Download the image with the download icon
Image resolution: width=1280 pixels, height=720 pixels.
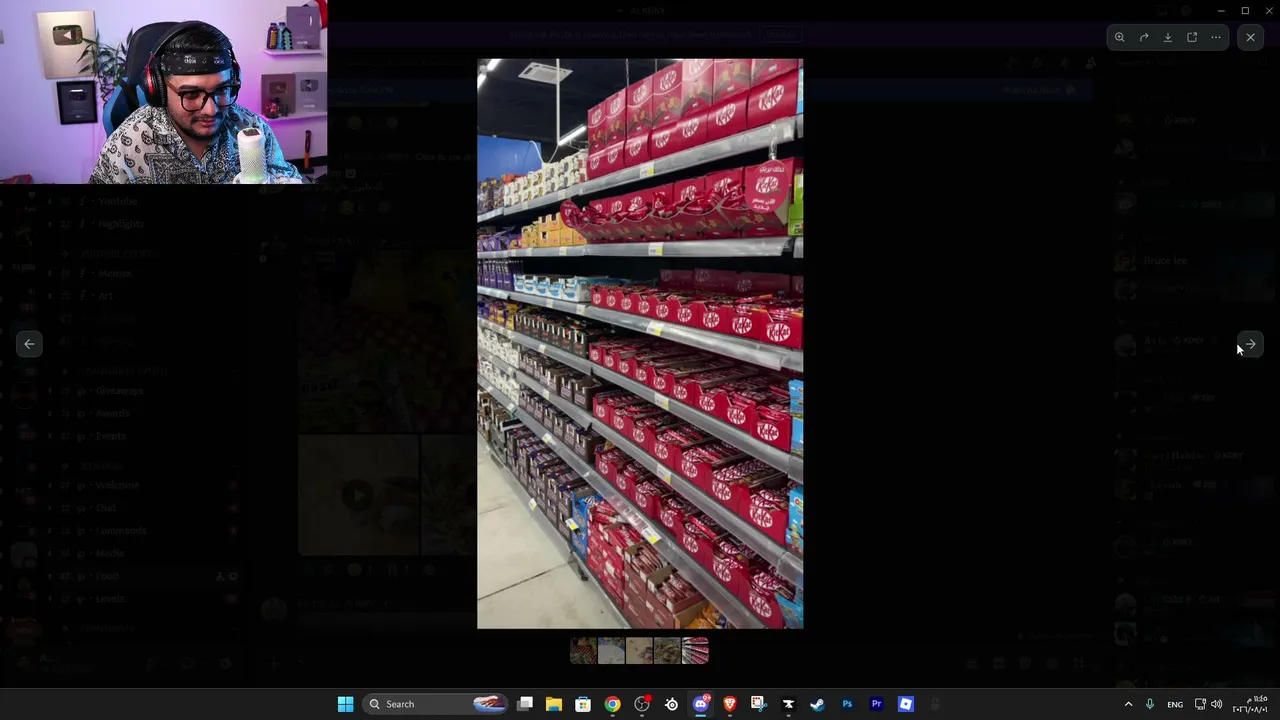point(1168,37)
